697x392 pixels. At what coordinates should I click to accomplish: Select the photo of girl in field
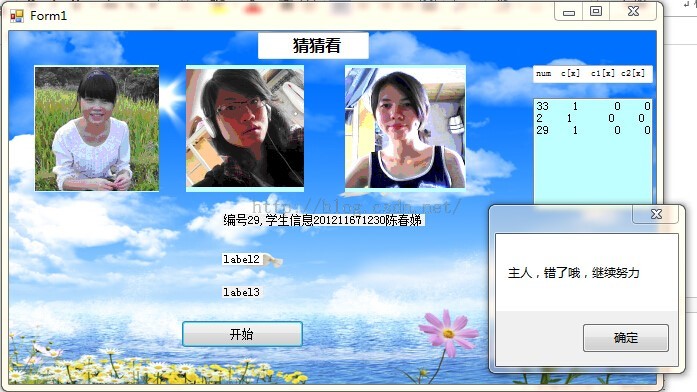pos(96,128)
